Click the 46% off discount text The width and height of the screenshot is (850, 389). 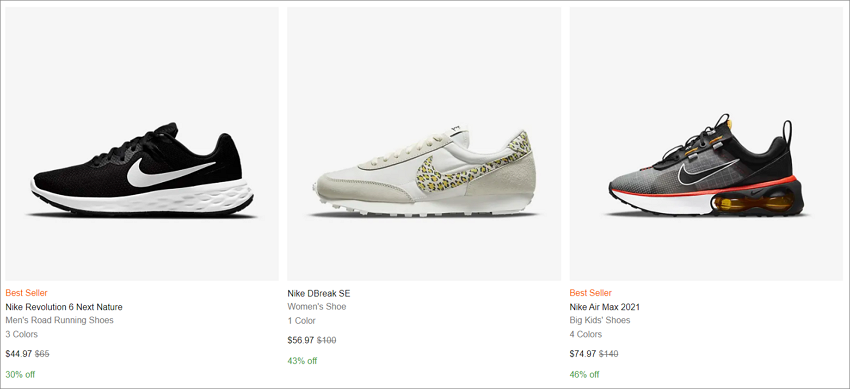[584, 374]
